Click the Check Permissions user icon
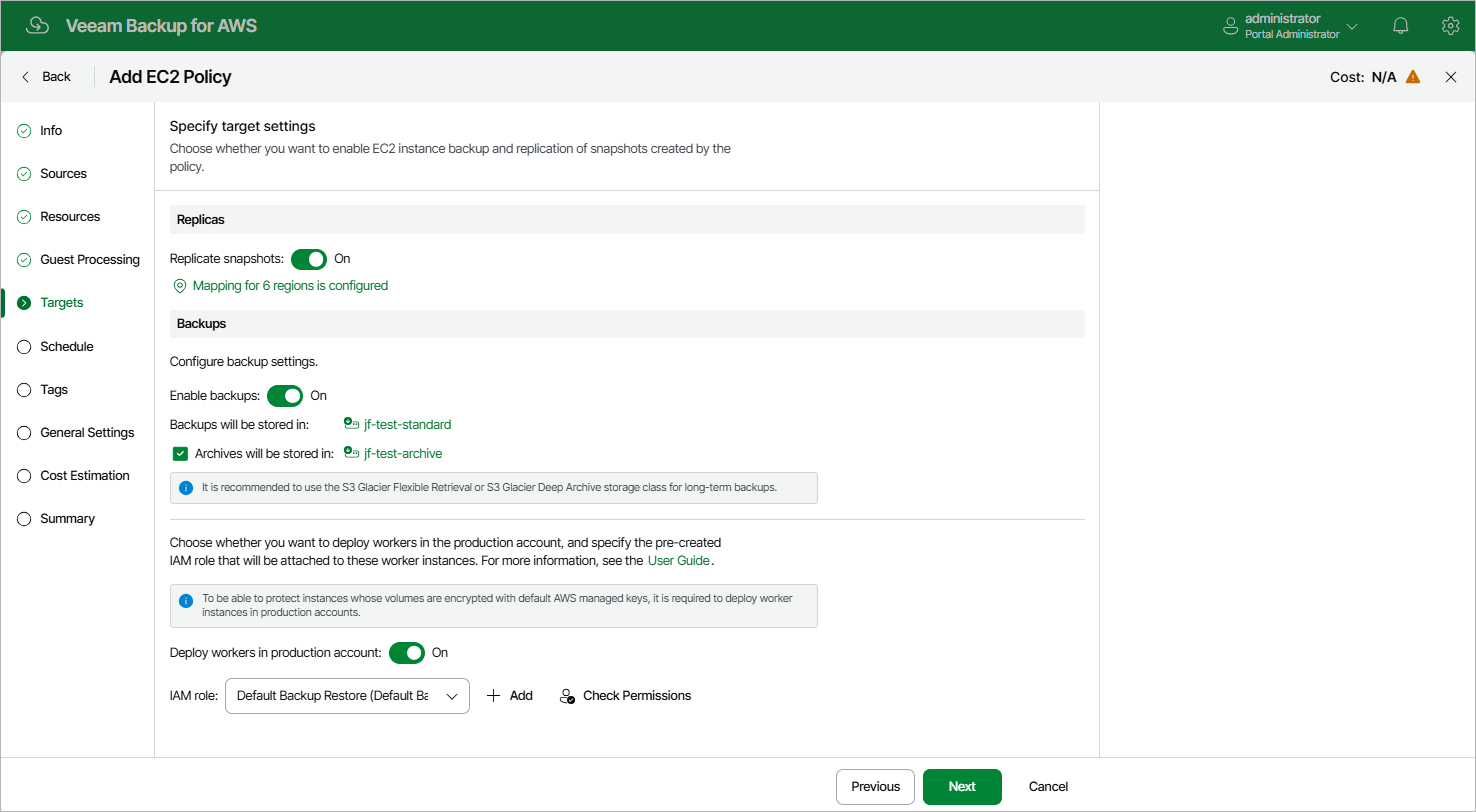Screen dimensions: 1476x812 pyautogui.click(x=567, y=696)
